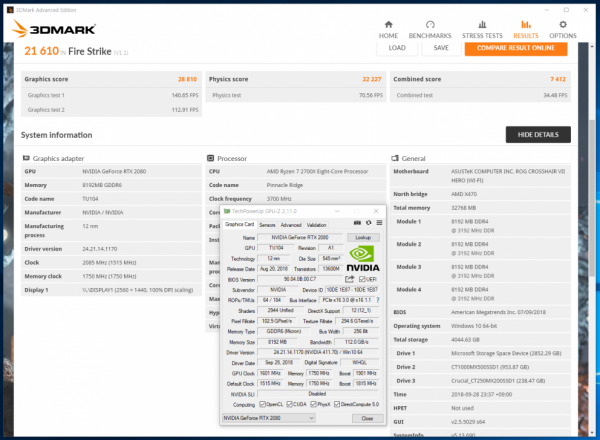This screenshot has height=440, width=600.
Task: Click the Combined score value 7 412
Action: click(558, 79)
